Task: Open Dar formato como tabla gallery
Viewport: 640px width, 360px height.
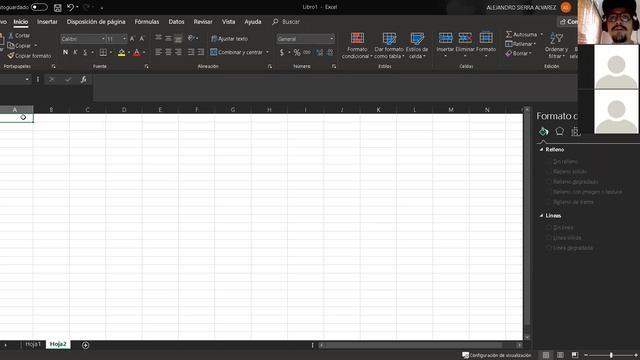Action: (389, 45)
